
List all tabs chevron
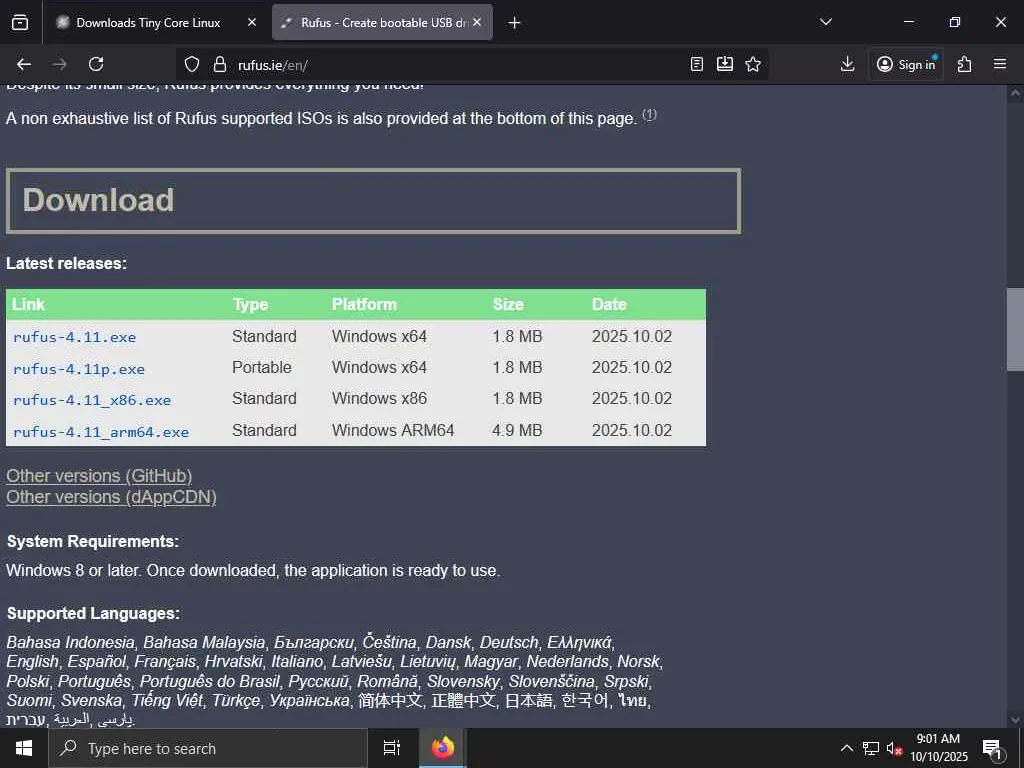pyautogui.click(x=826, y=22)
